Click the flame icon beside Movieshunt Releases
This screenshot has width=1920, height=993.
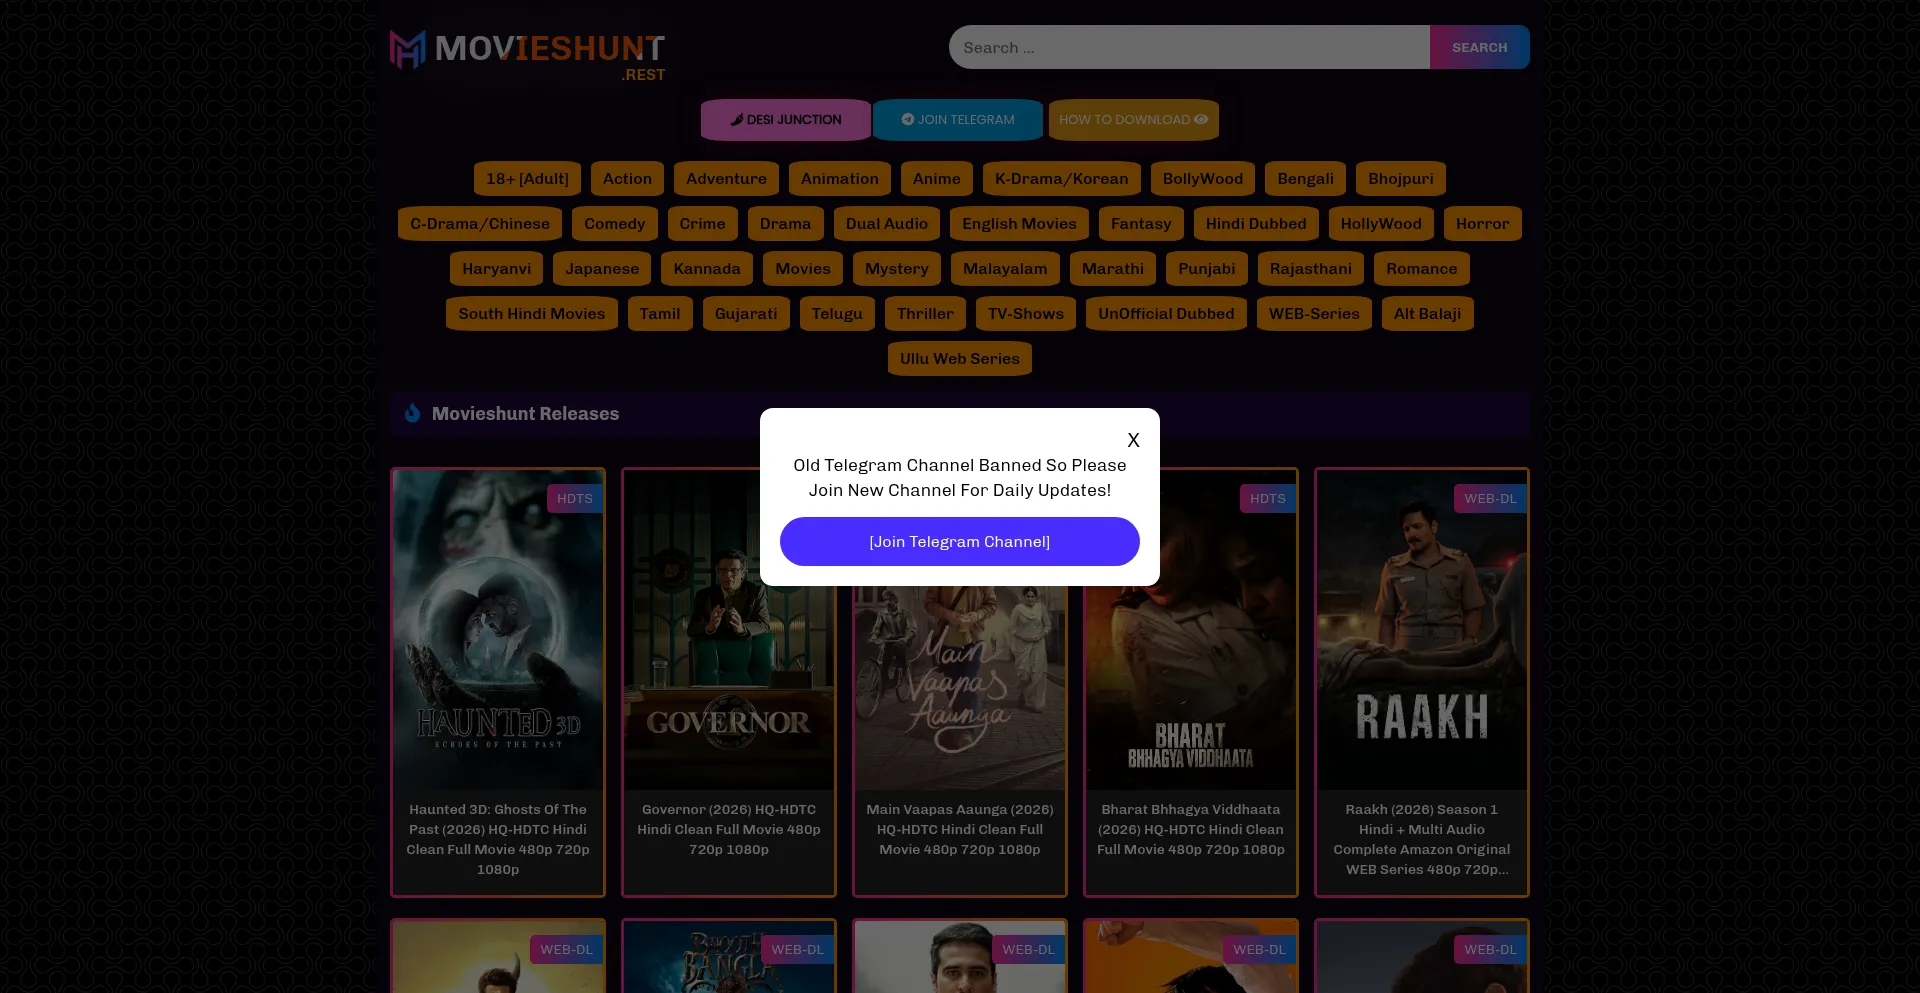click(x=412, y=413)
